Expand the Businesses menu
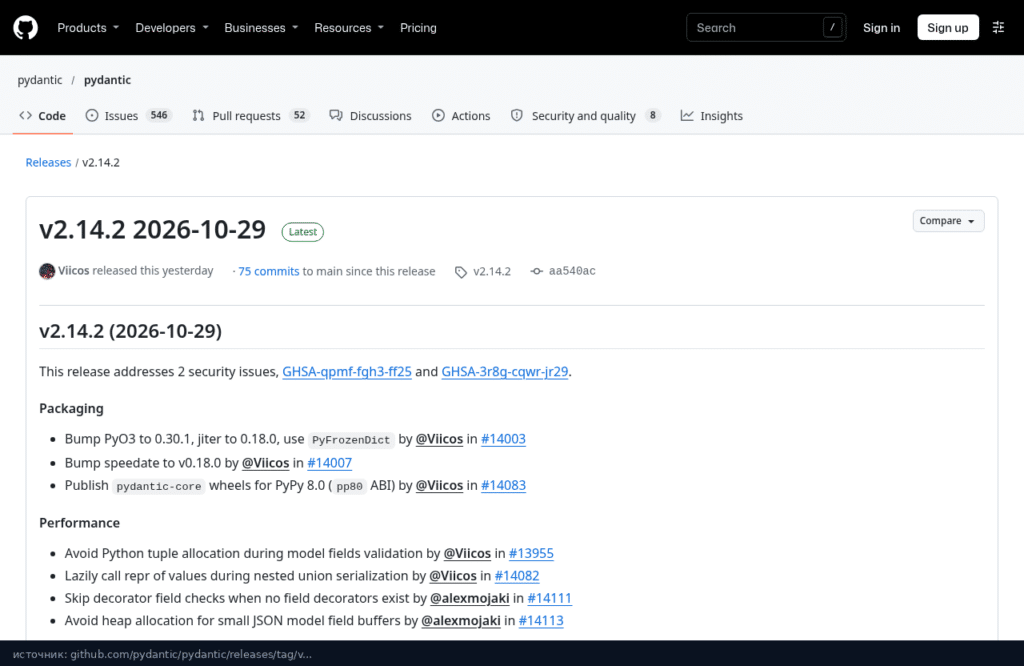Viewport: 1024px width, 666px height. tap(261, 27)
